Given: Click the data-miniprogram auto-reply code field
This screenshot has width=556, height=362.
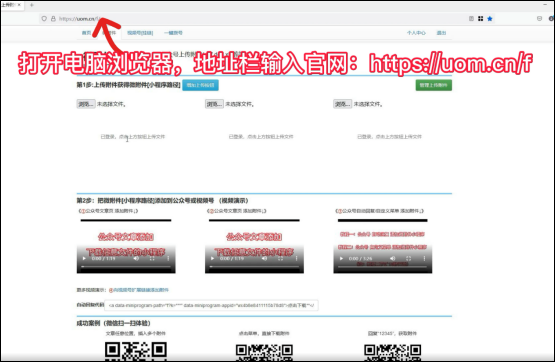Looking at the screenshot, I should click(x=211, y=305).
